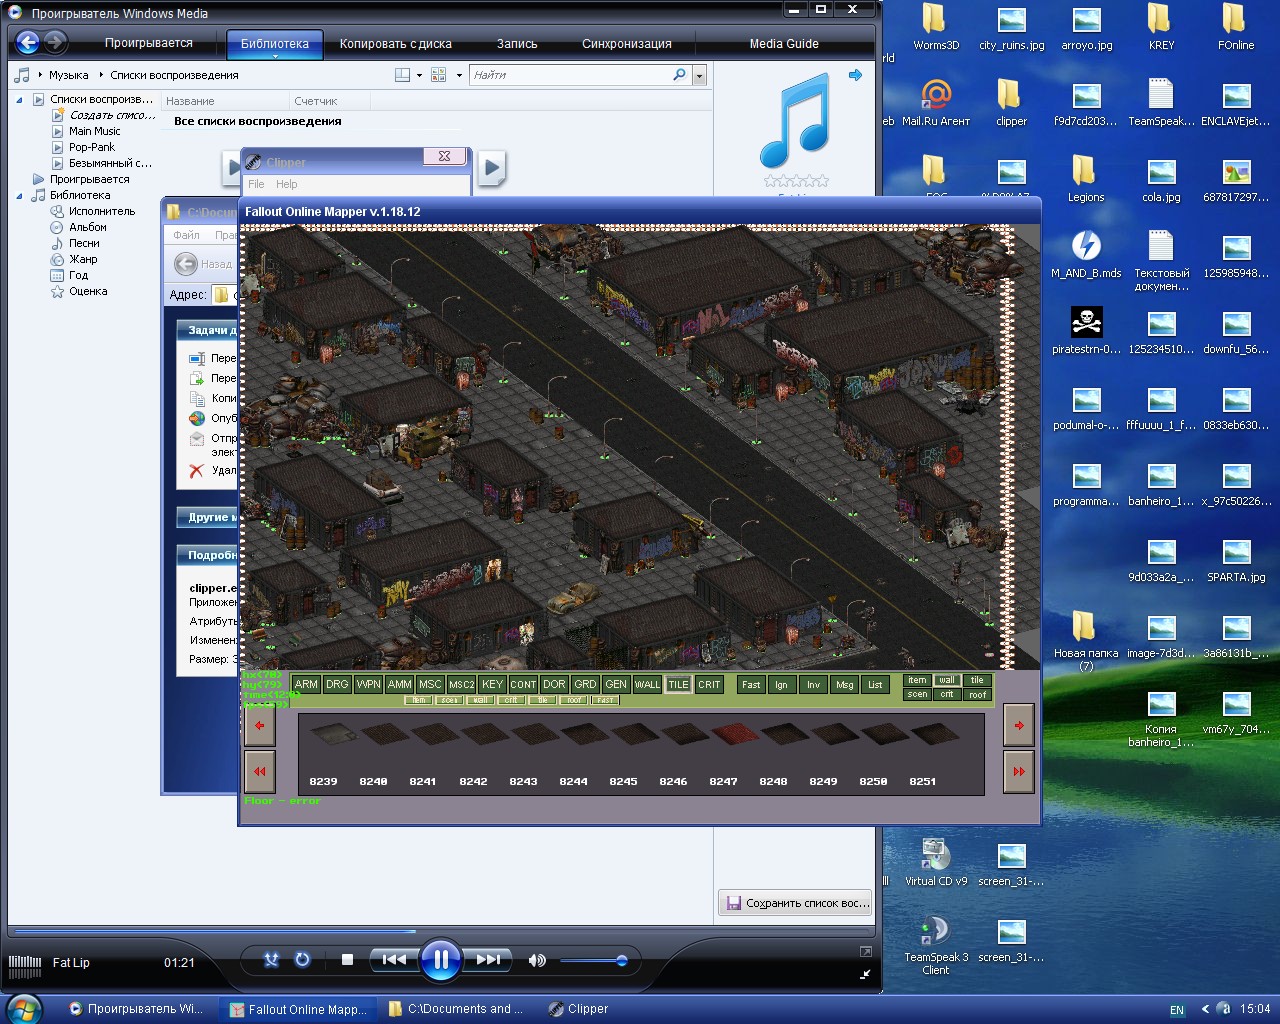Open the Media Guide tab
Screen dimensions: 1280x1024
pos(784,44)
